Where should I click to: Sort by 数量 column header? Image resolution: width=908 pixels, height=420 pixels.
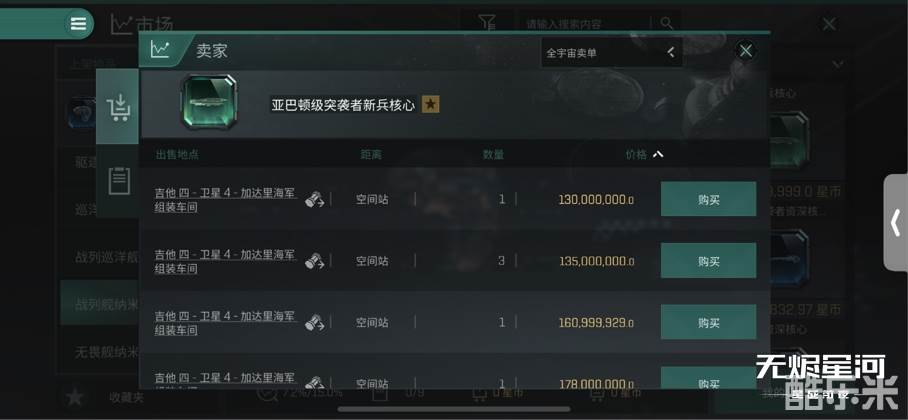[493, 155]
